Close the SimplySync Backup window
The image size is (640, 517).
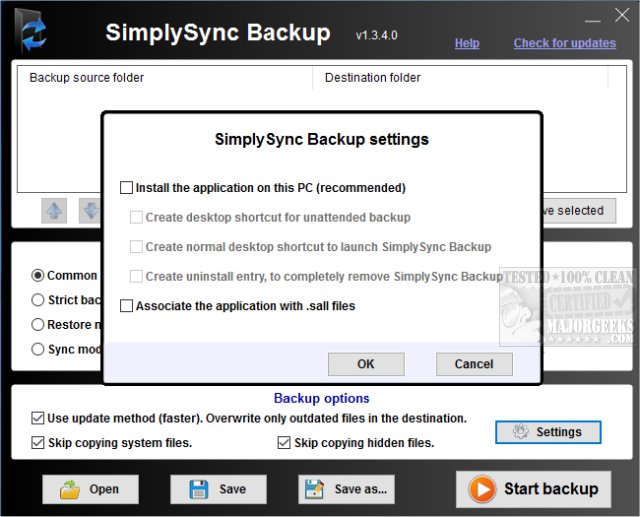622,16
